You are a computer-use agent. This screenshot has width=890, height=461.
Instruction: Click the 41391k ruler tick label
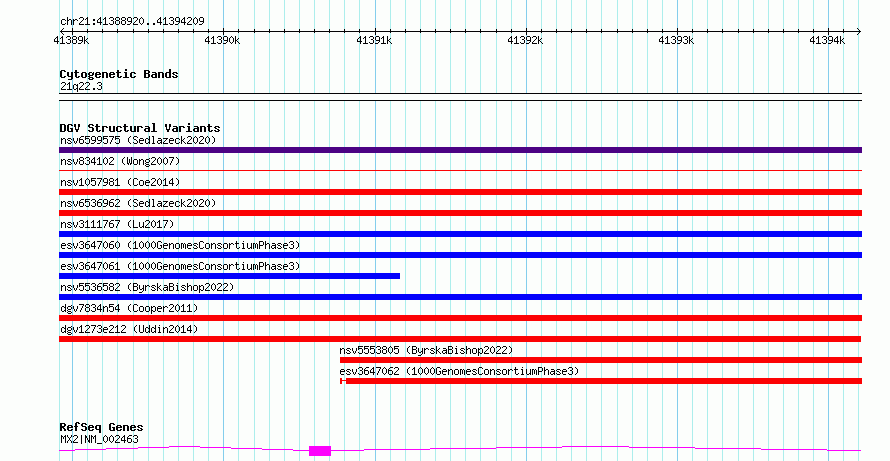[x=374, y=40]
